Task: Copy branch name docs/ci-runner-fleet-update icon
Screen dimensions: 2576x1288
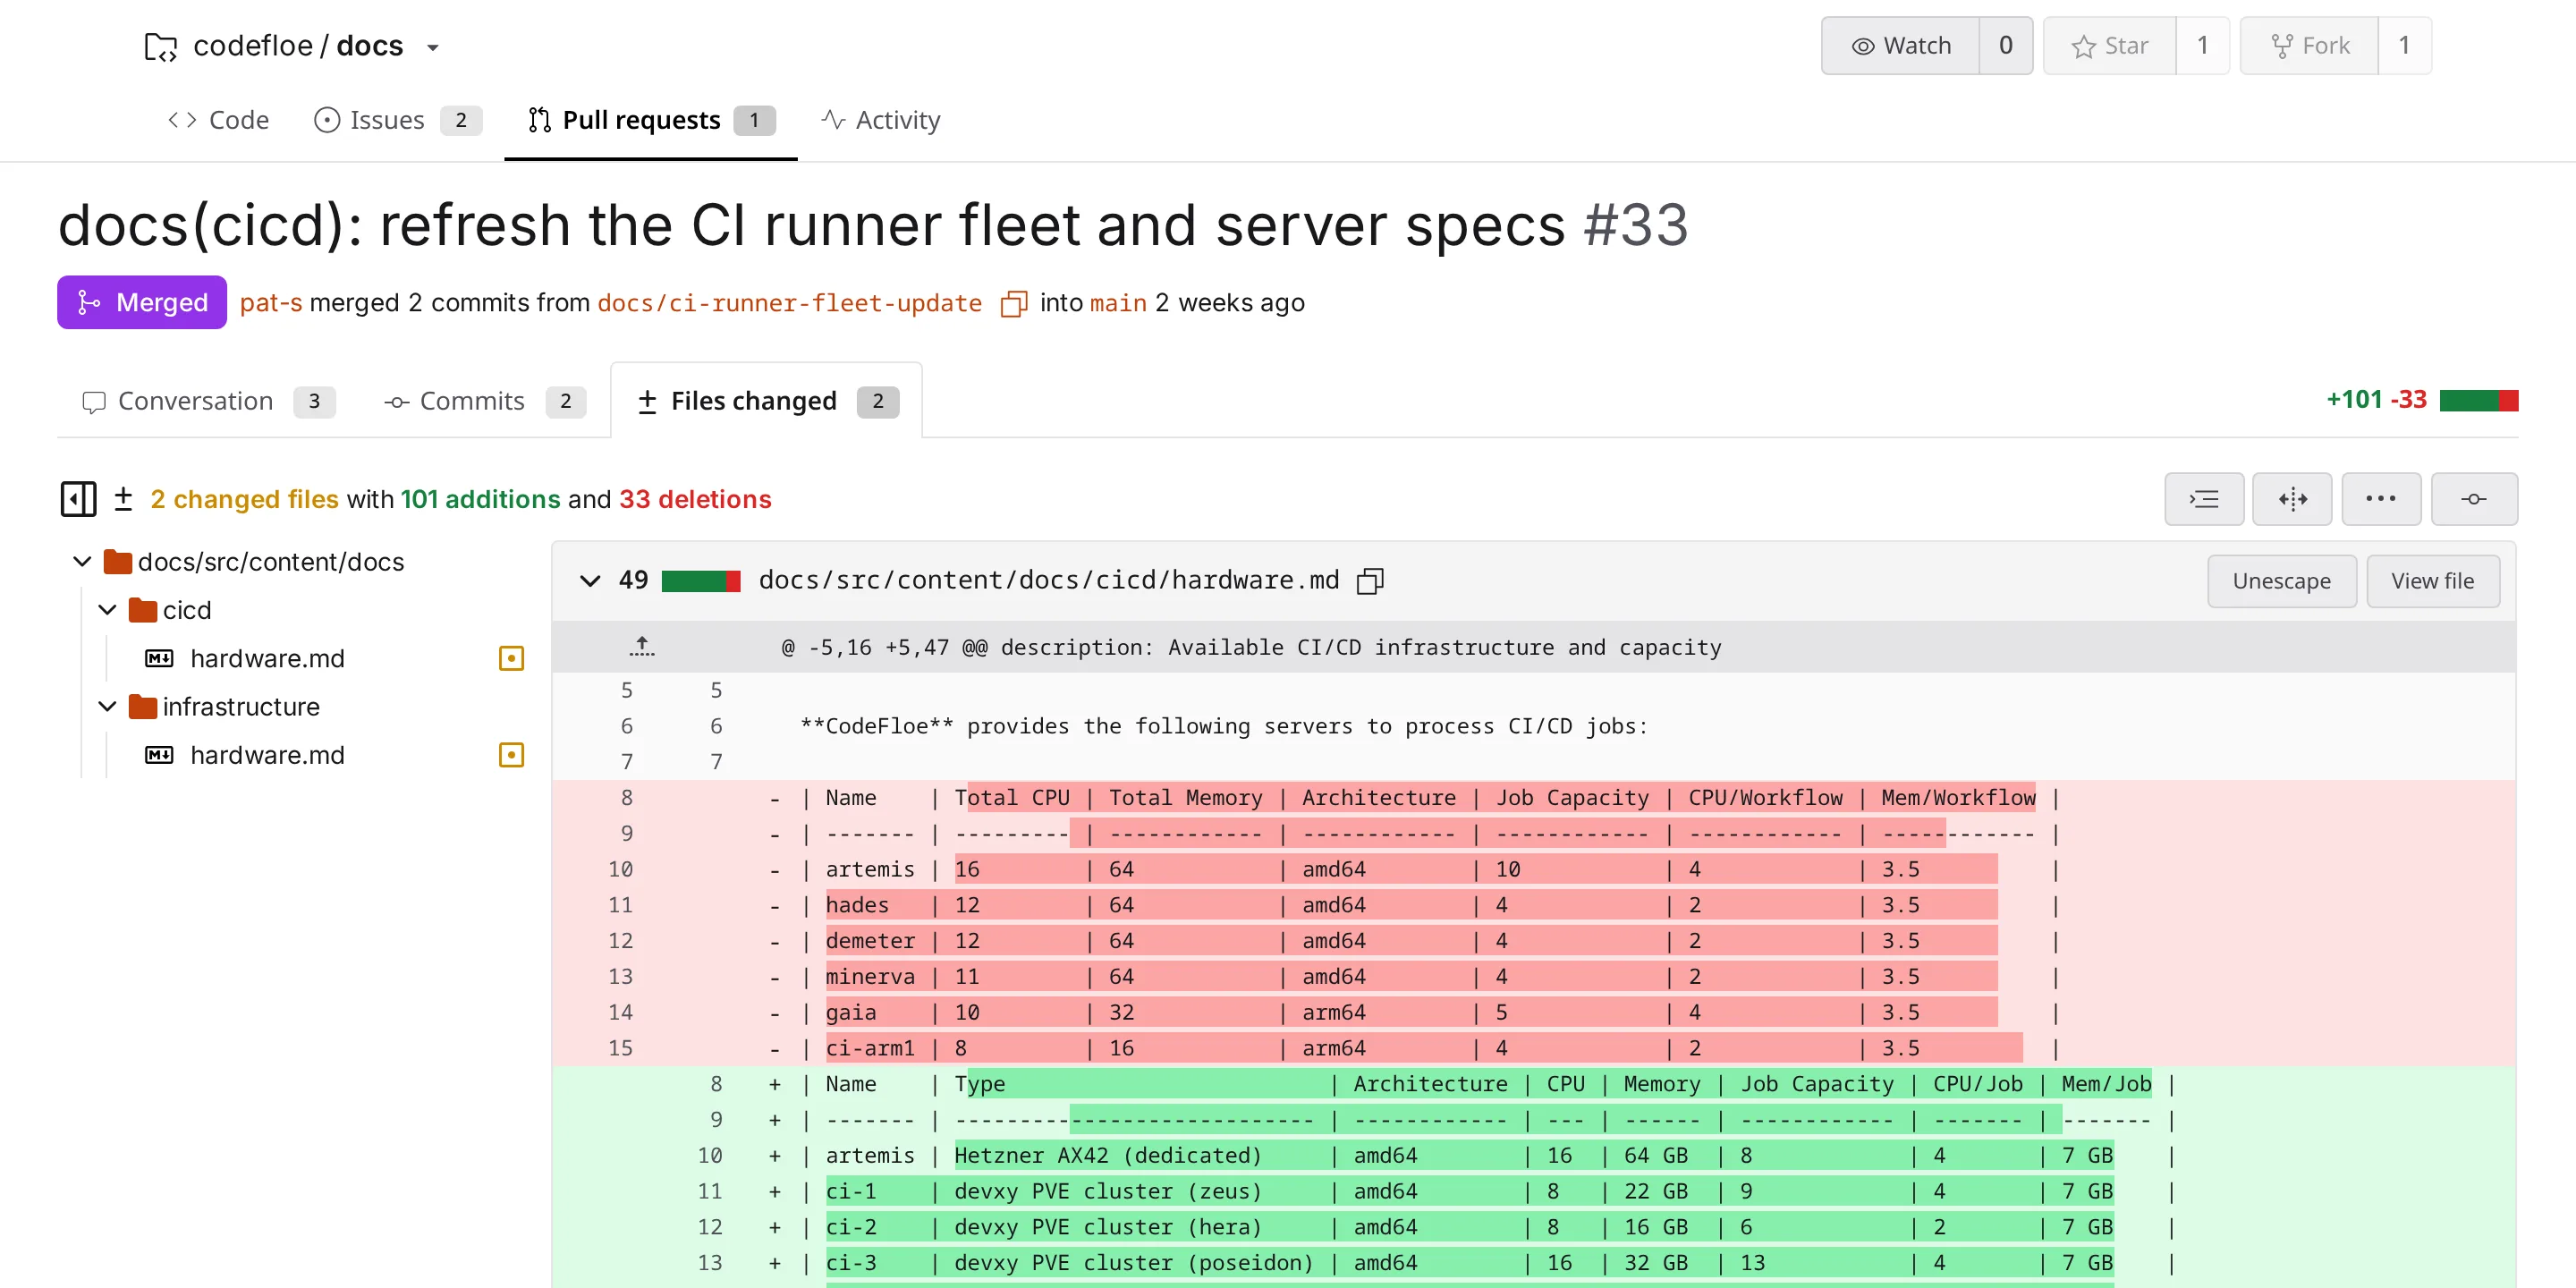Action: (1013, 304)
